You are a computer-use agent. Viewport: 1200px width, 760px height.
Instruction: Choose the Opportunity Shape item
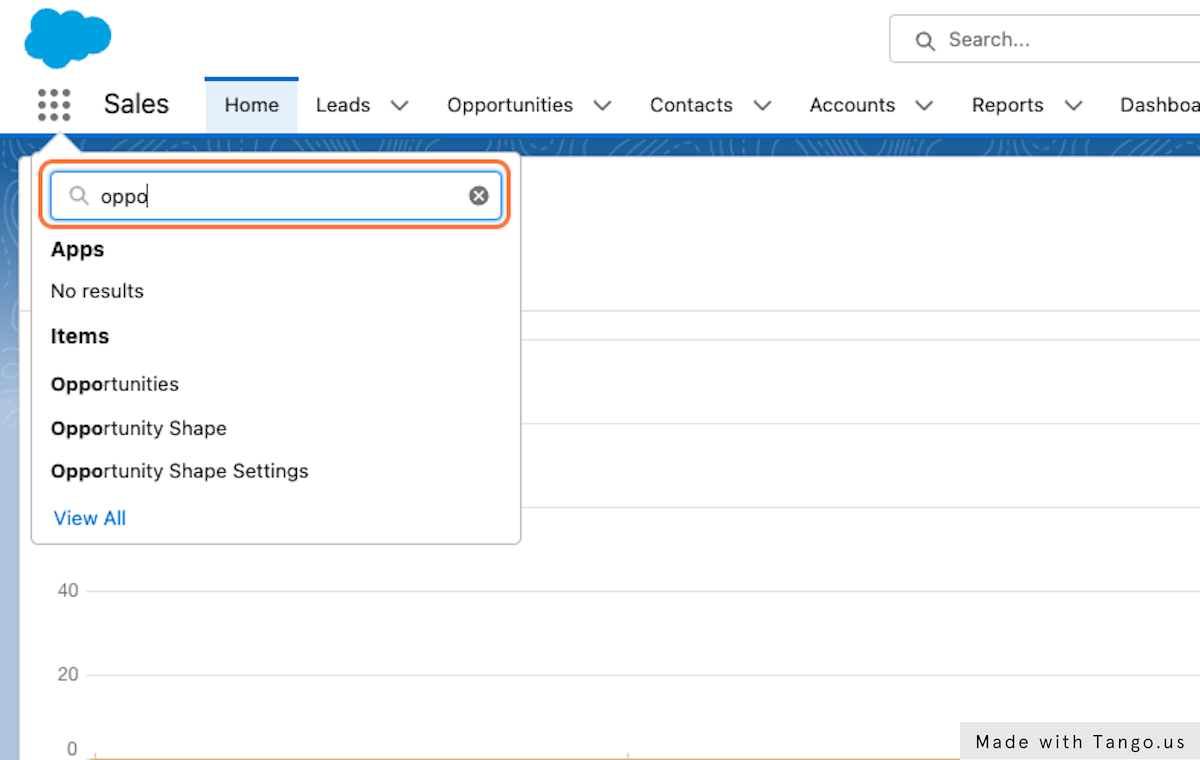[139, 428]
